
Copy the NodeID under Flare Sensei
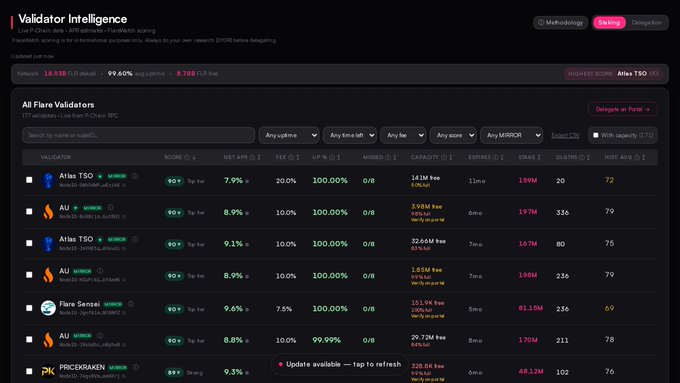pyautogui.click(x=124, y=313)
